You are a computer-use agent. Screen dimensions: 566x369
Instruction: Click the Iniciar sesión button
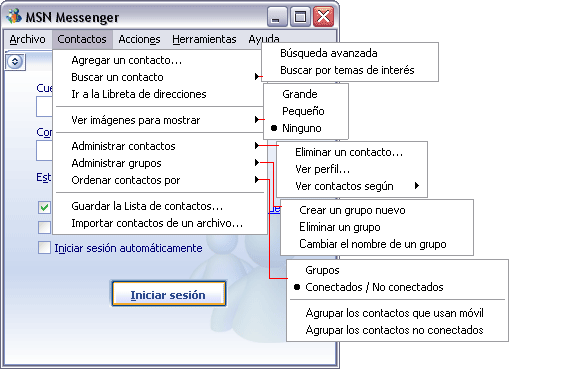tap(169, 294)
